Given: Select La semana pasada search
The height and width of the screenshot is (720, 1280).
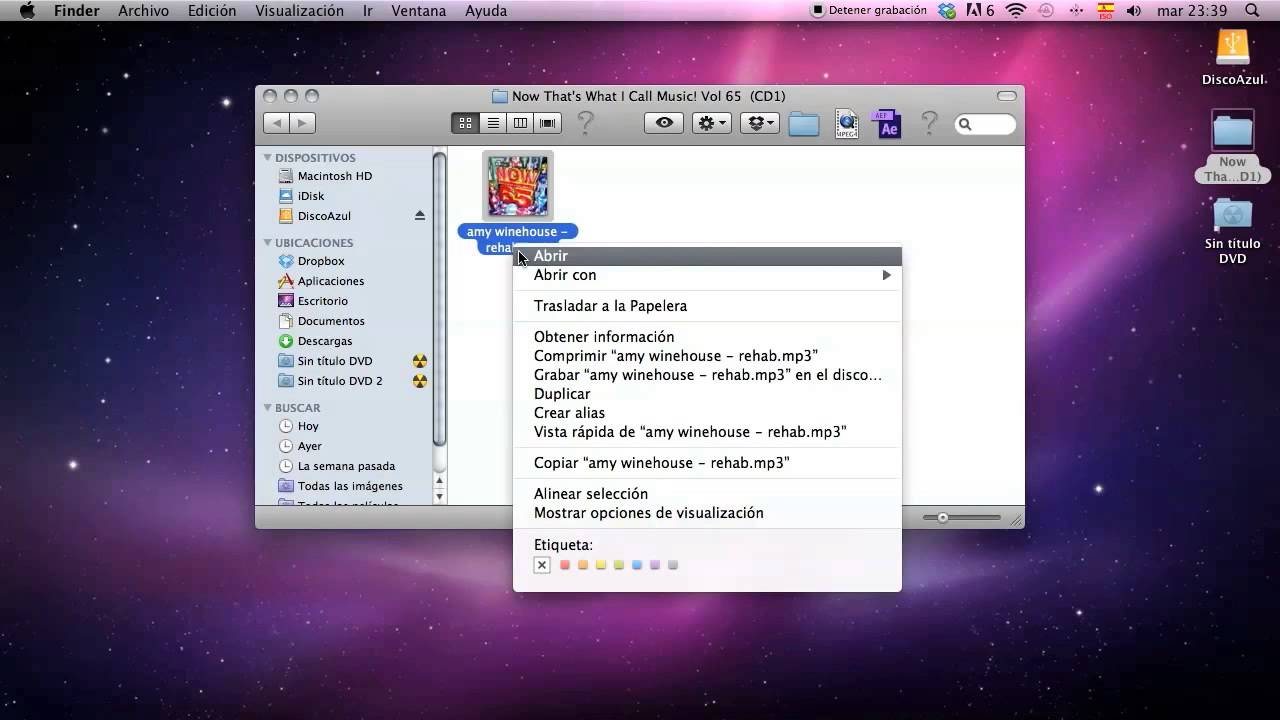Looking at the screenshot, I should [346, 466].
